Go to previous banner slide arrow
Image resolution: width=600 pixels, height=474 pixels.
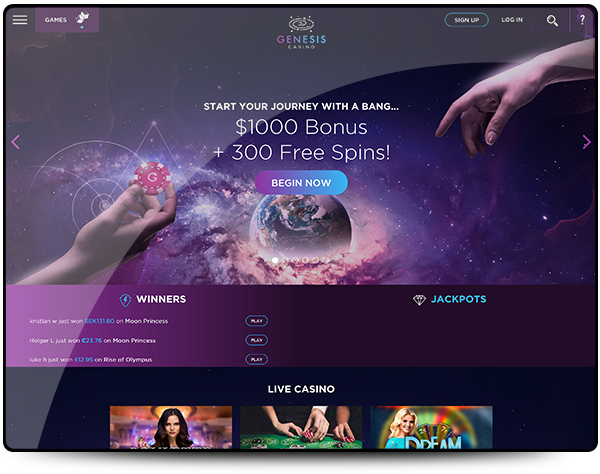16,142
